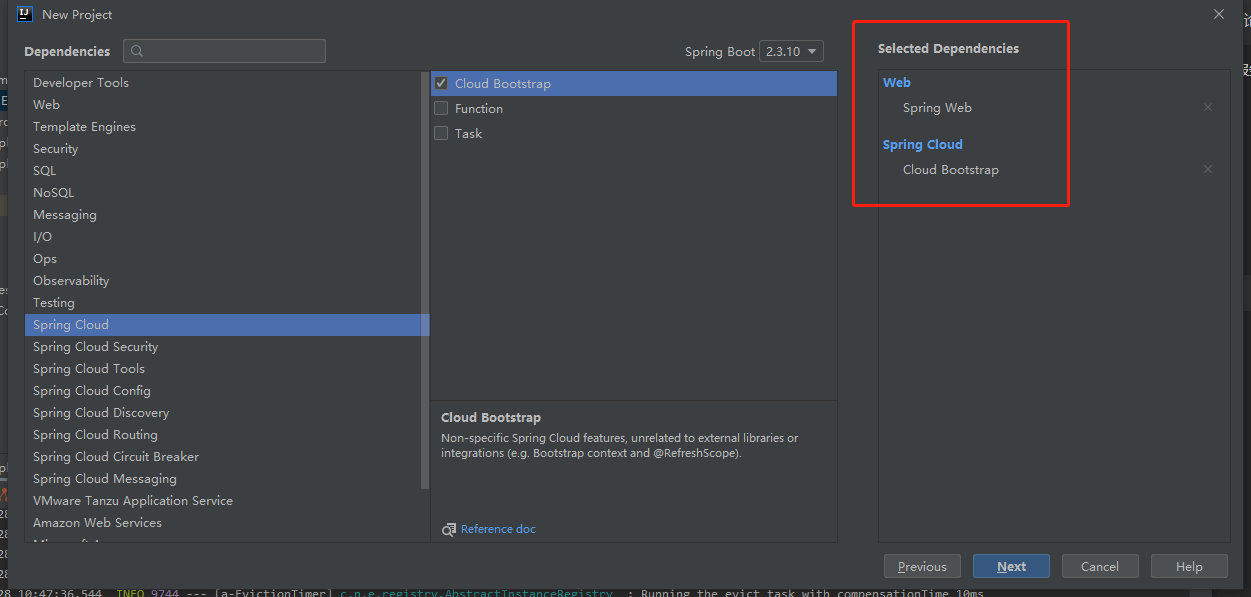Select the Spring Cloud Routing category
This screenshot has height=597, width=1251.
point(223,435)
